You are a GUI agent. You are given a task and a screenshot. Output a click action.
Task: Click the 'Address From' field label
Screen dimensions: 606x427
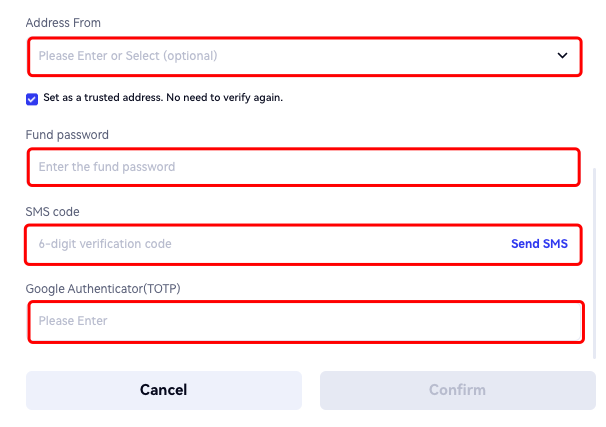click(x=63, y=22)
